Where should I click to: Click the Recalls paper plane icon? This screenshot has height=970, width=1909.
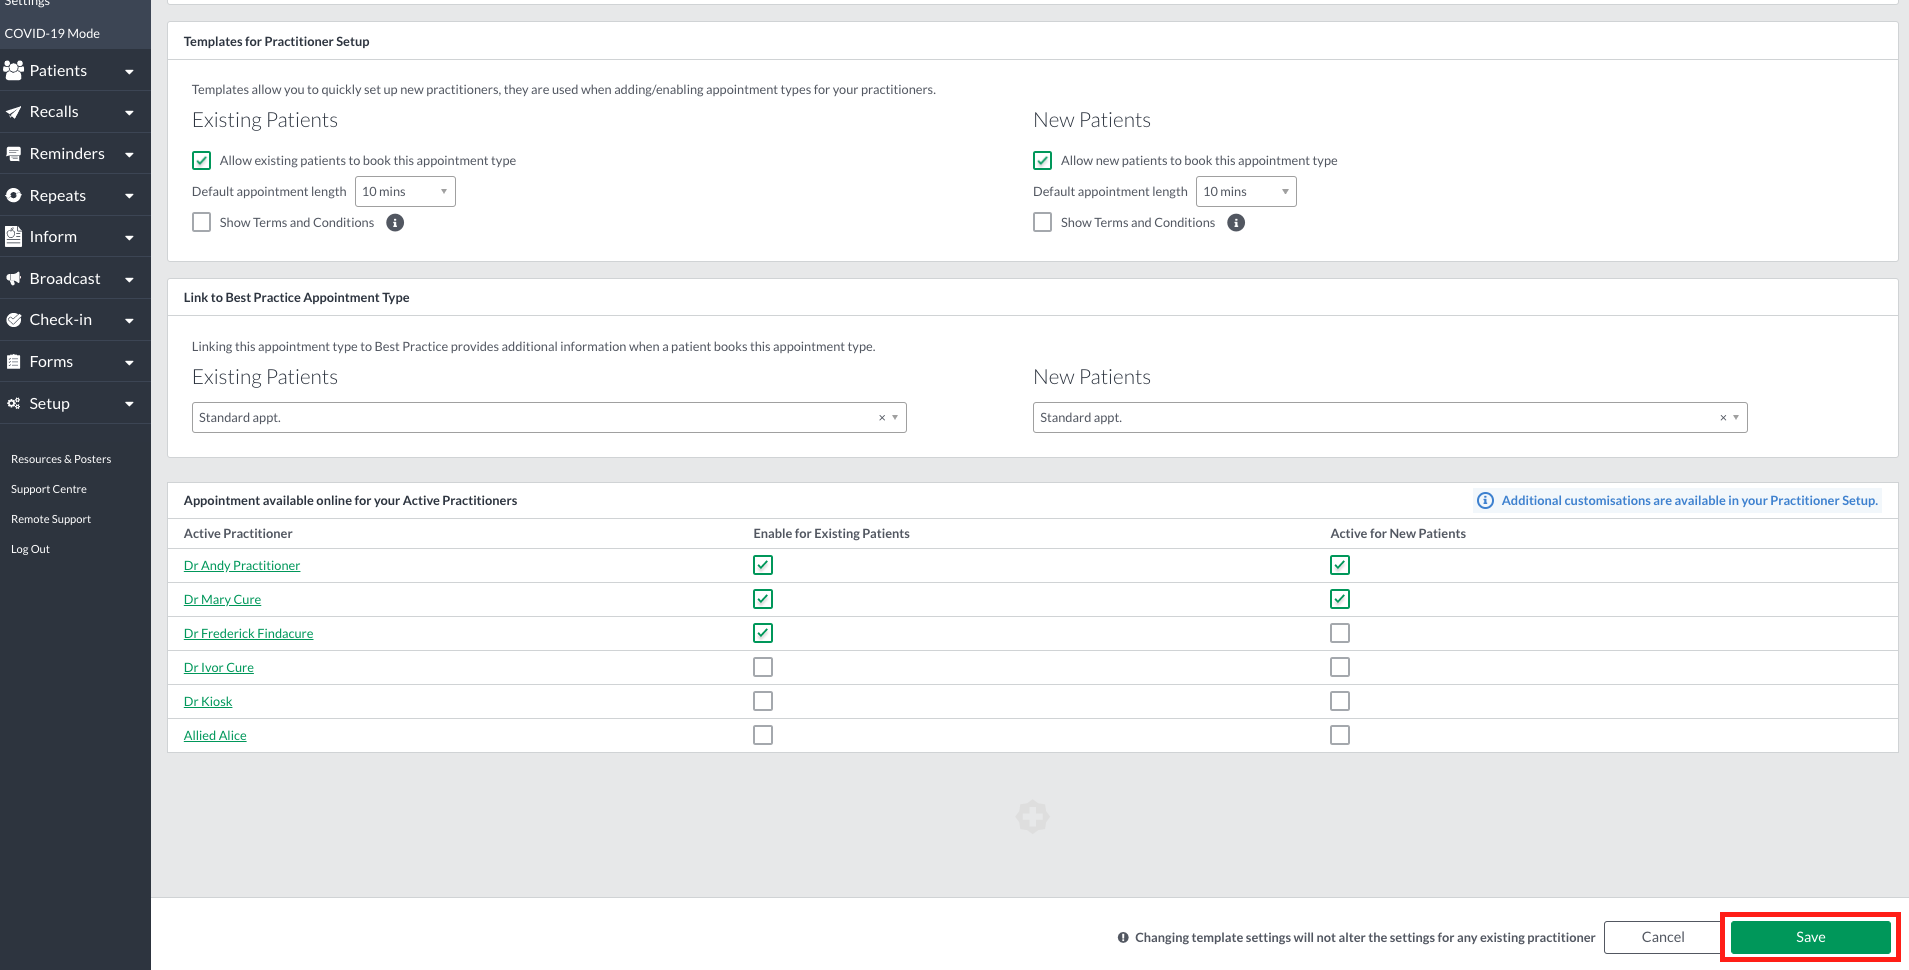[x=14, y=112]
